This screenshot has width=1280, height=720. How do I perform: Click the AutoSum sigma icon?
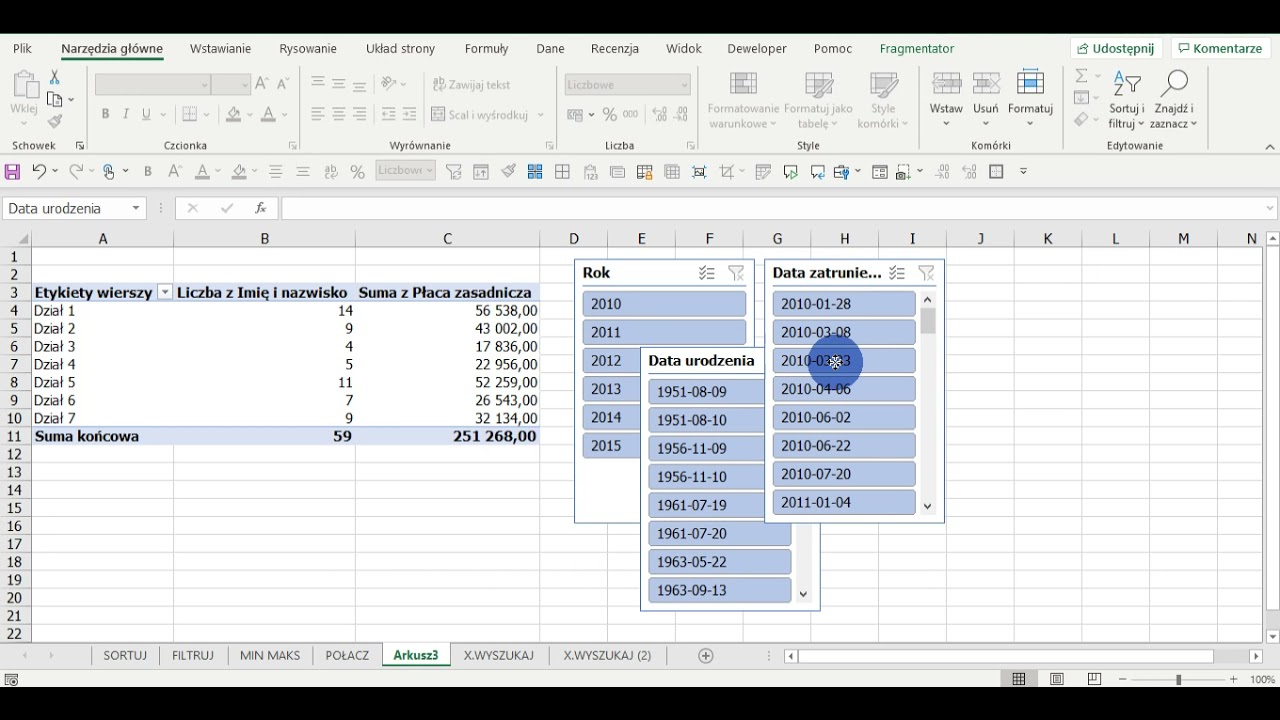pyautogui.click(x=1081, y=76)
